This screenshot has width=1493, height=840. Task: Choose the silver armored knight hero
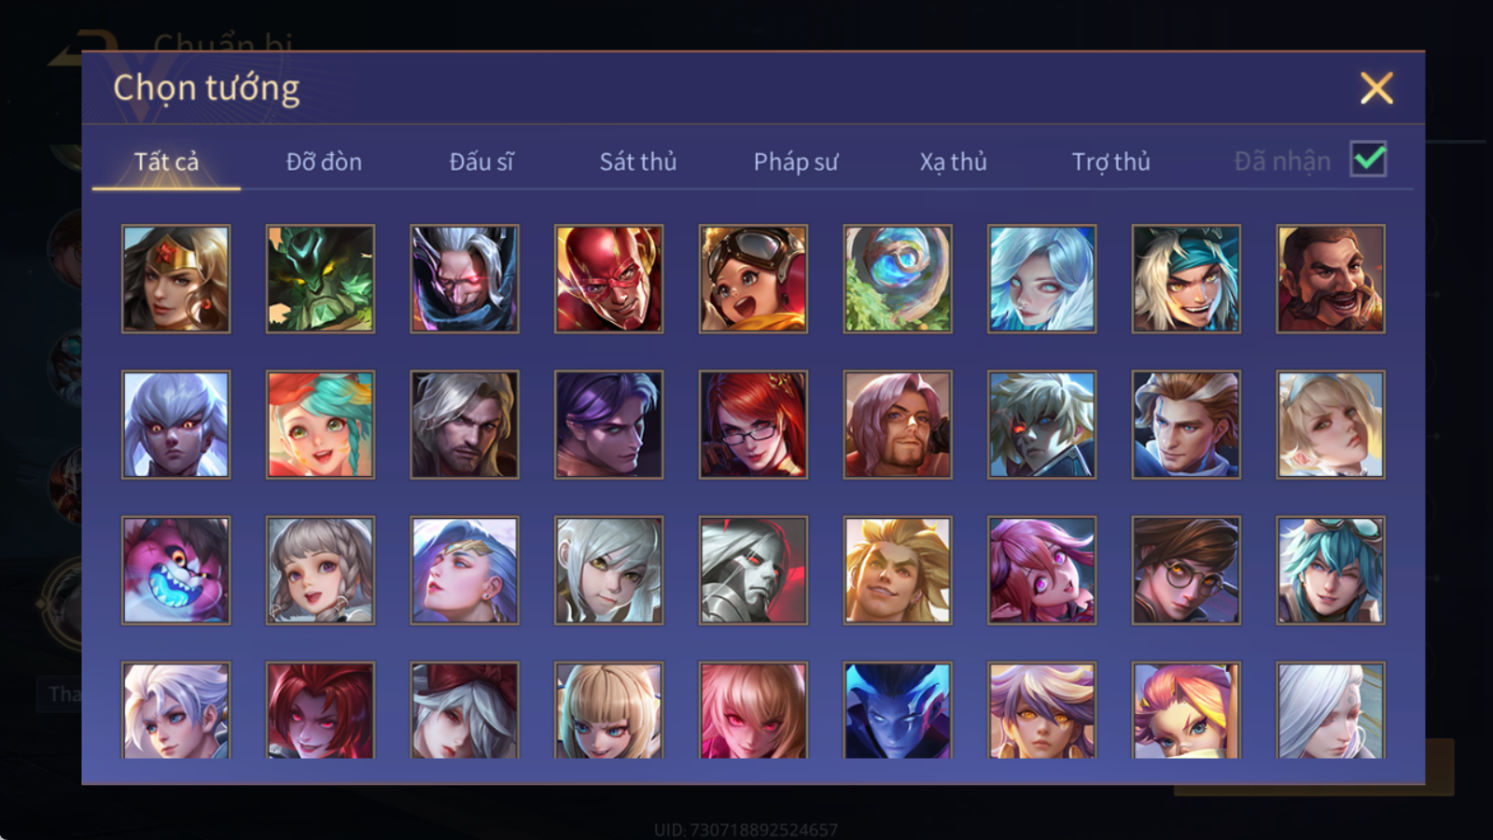point(753,571)
